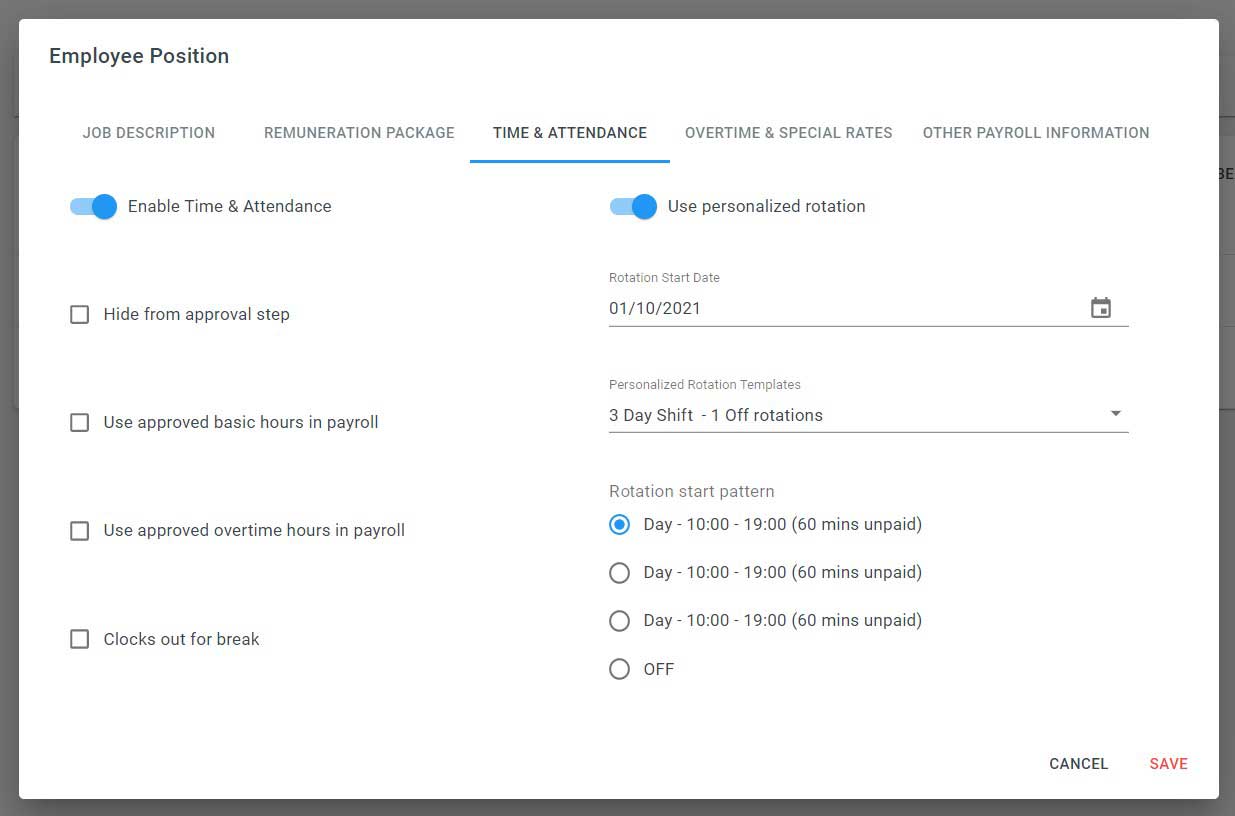Cancel the Employee Position dialog
This screenshot has height=816, width=1235.
(1079, 764)
